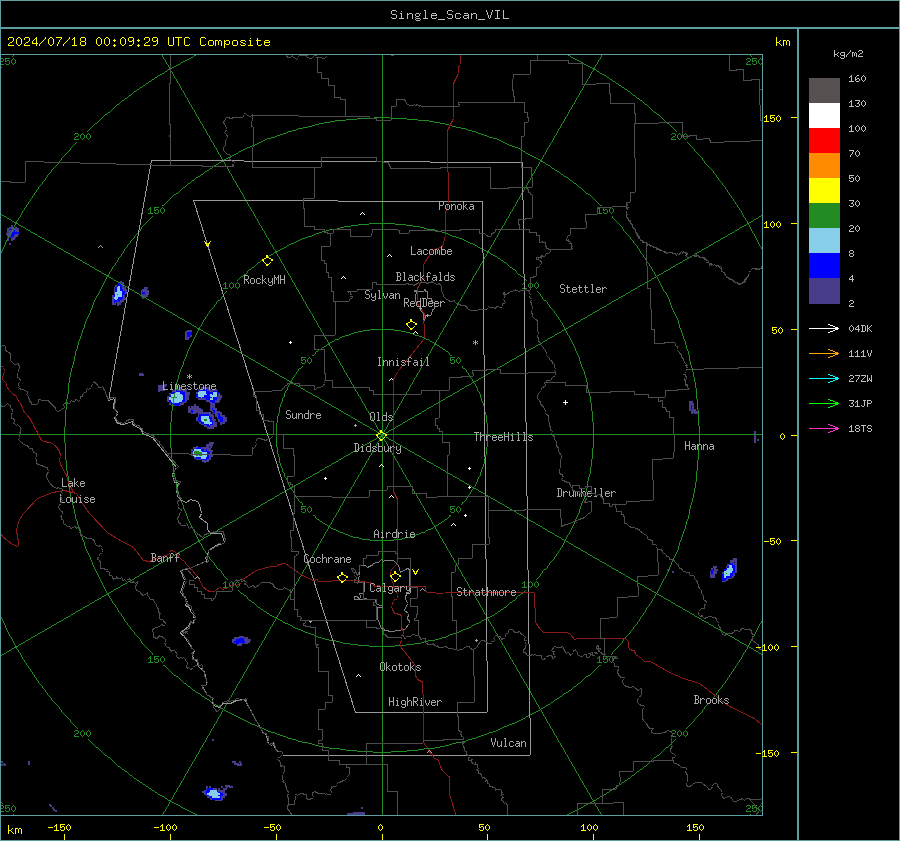Pick the blue 4-8 legend swatch

pyautogui.click(x=824, y=265)
